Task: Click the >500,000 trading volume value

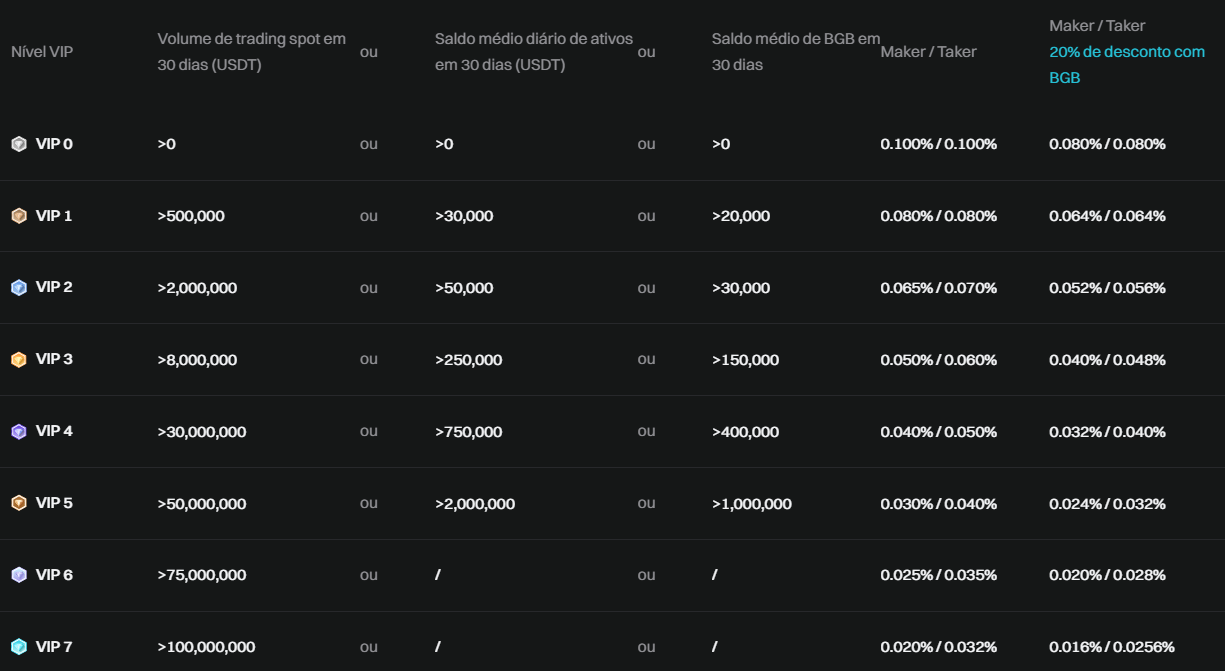Action: click(x=191, y=216)
